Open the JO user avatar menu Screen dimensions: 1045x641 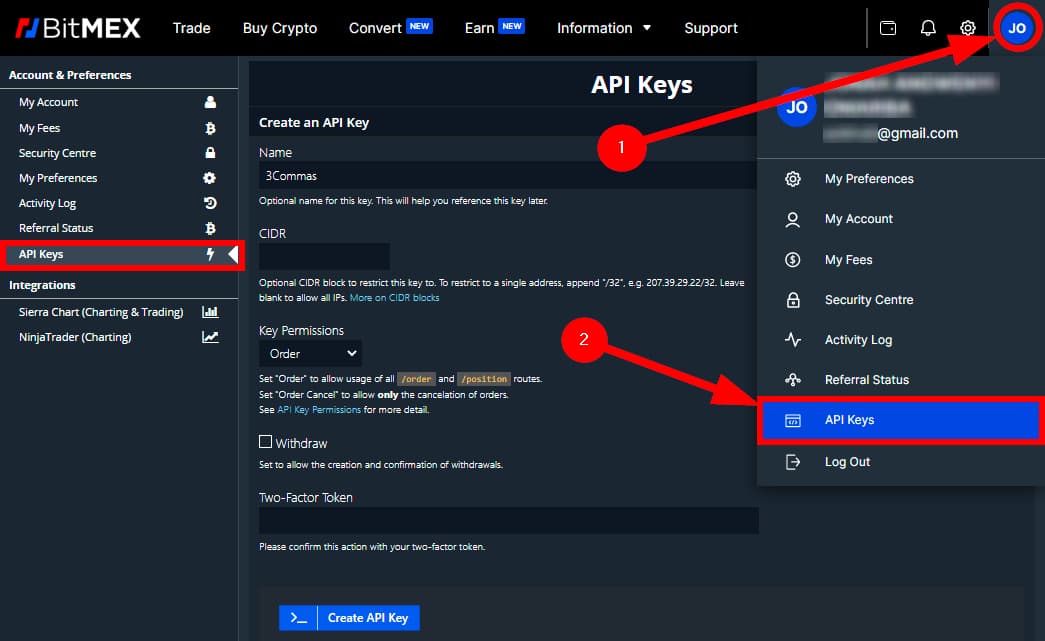click(x=1016, y=28)
